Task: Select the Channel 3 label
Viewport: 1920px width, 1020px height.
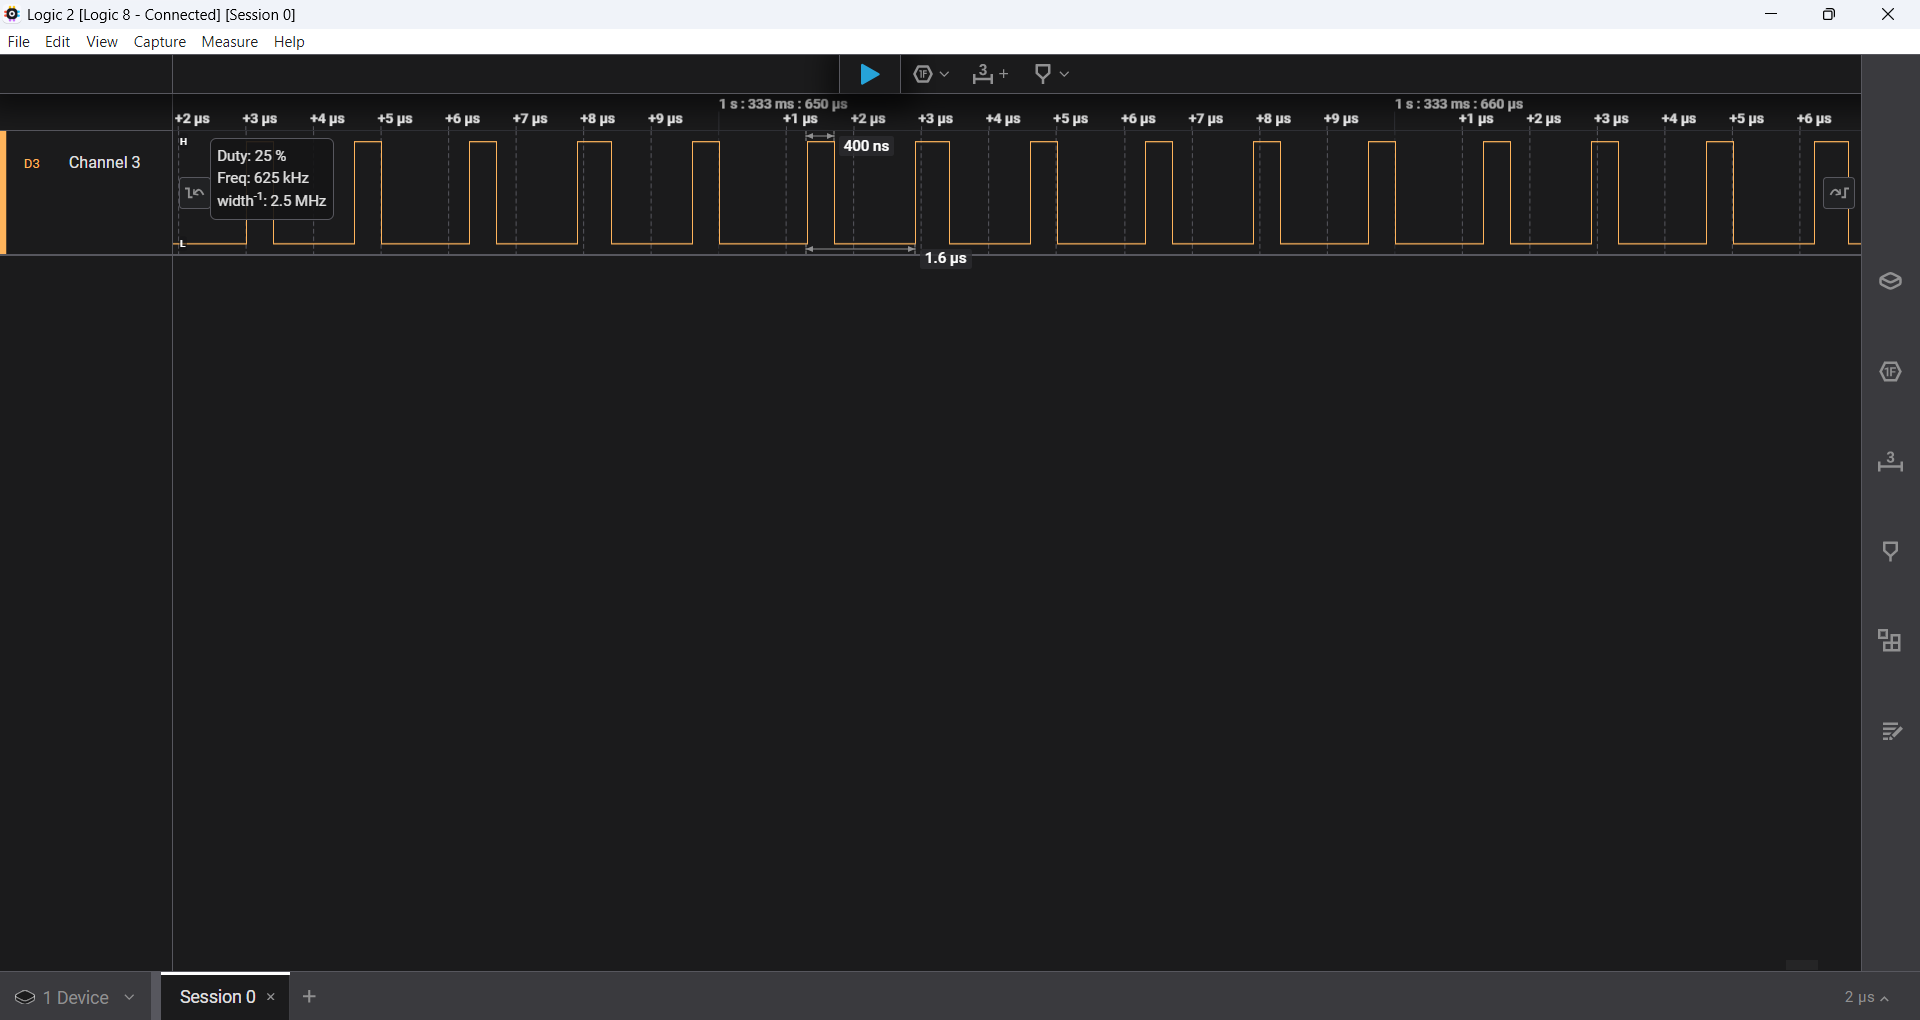Action: click(104, 163)
